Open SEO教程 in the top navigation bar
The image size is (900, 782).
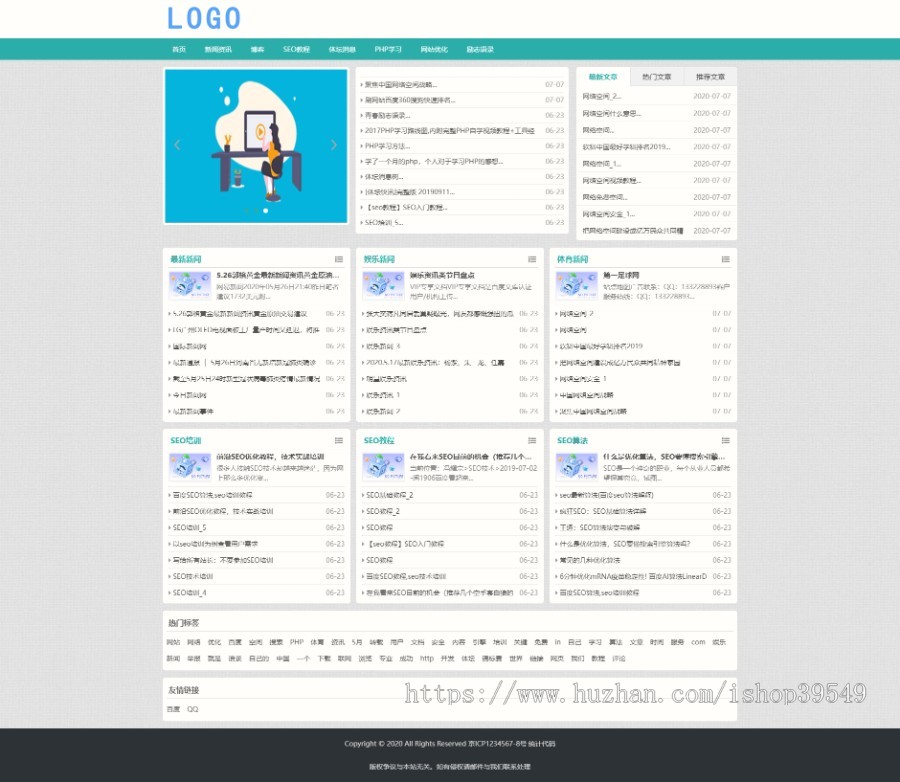coord(296,49)
